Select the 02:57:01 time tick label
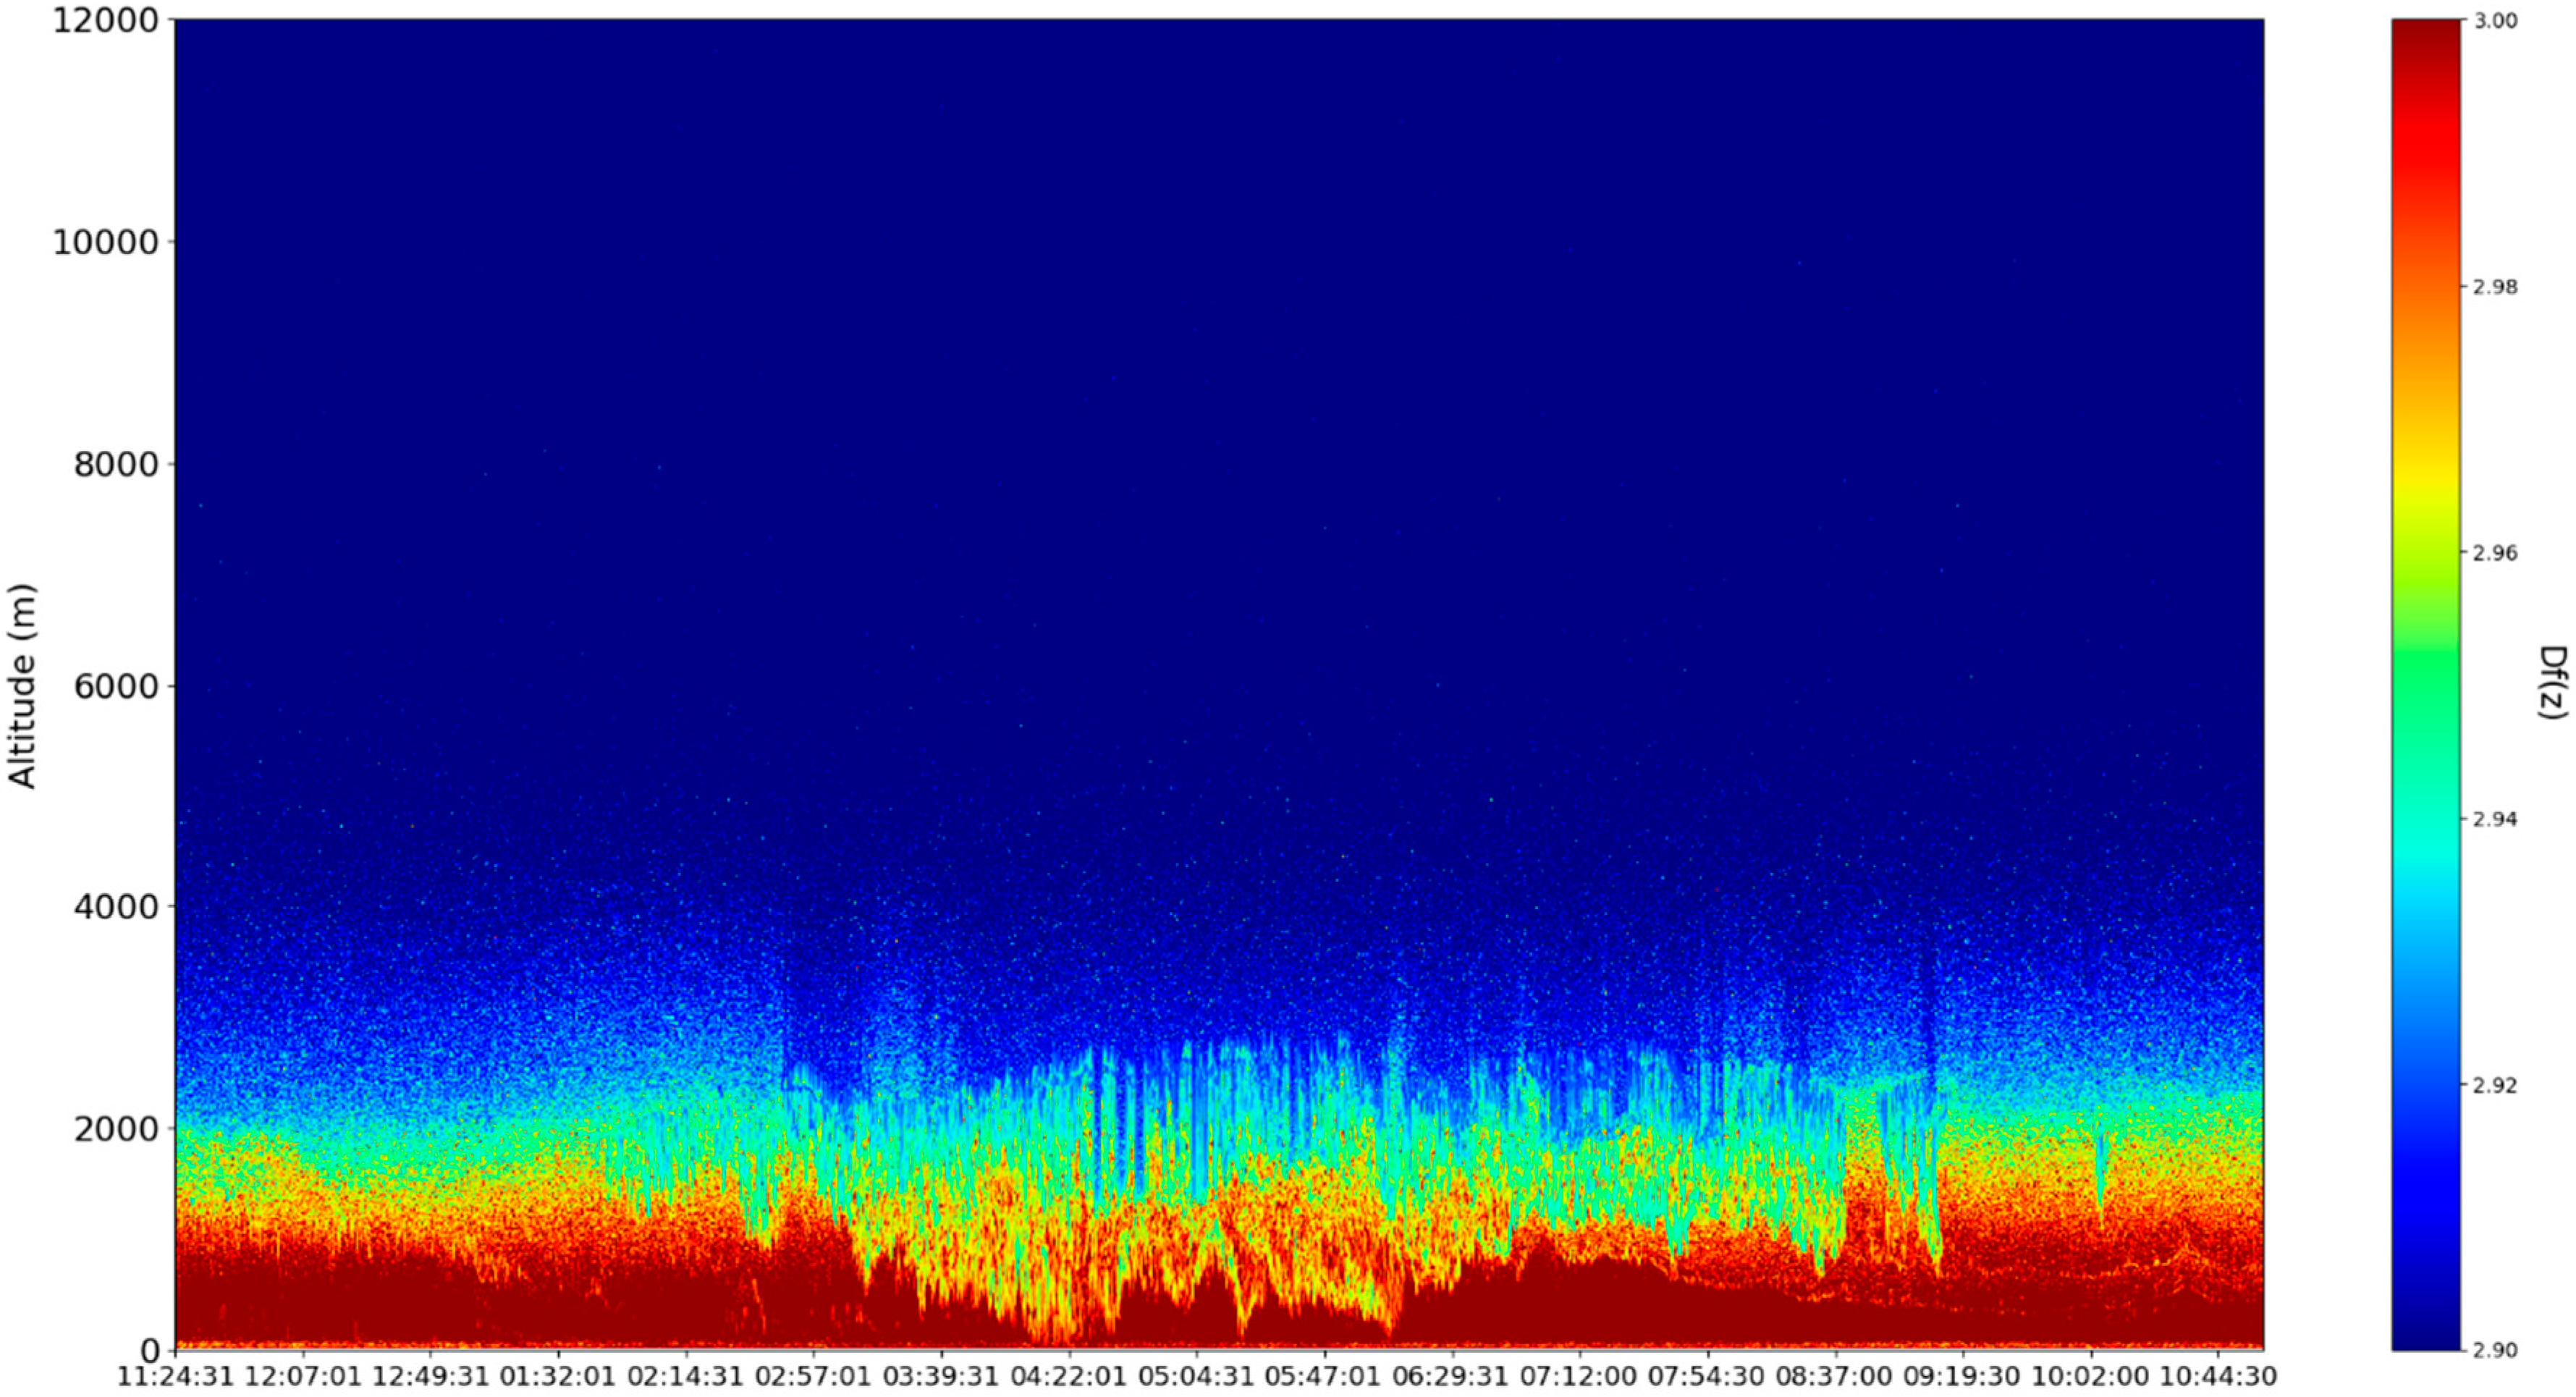Screen dimensions: 2576x1397 [x=813, y=1377]
